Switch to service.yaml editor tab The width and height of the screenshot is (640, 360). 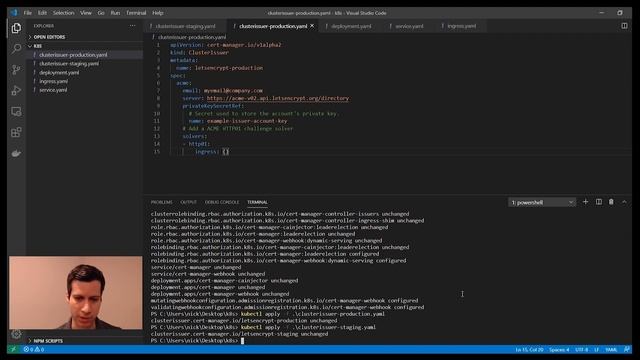pos(409,26)
